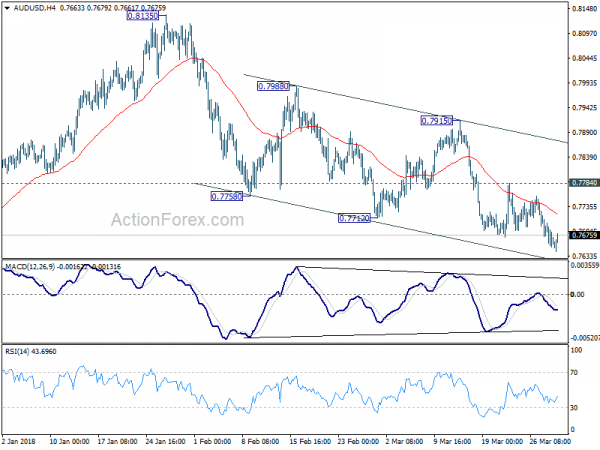Click the 10 Jan 00:00 date label
The height and width of the screenshot is (450, 600).
click(70, 441)
